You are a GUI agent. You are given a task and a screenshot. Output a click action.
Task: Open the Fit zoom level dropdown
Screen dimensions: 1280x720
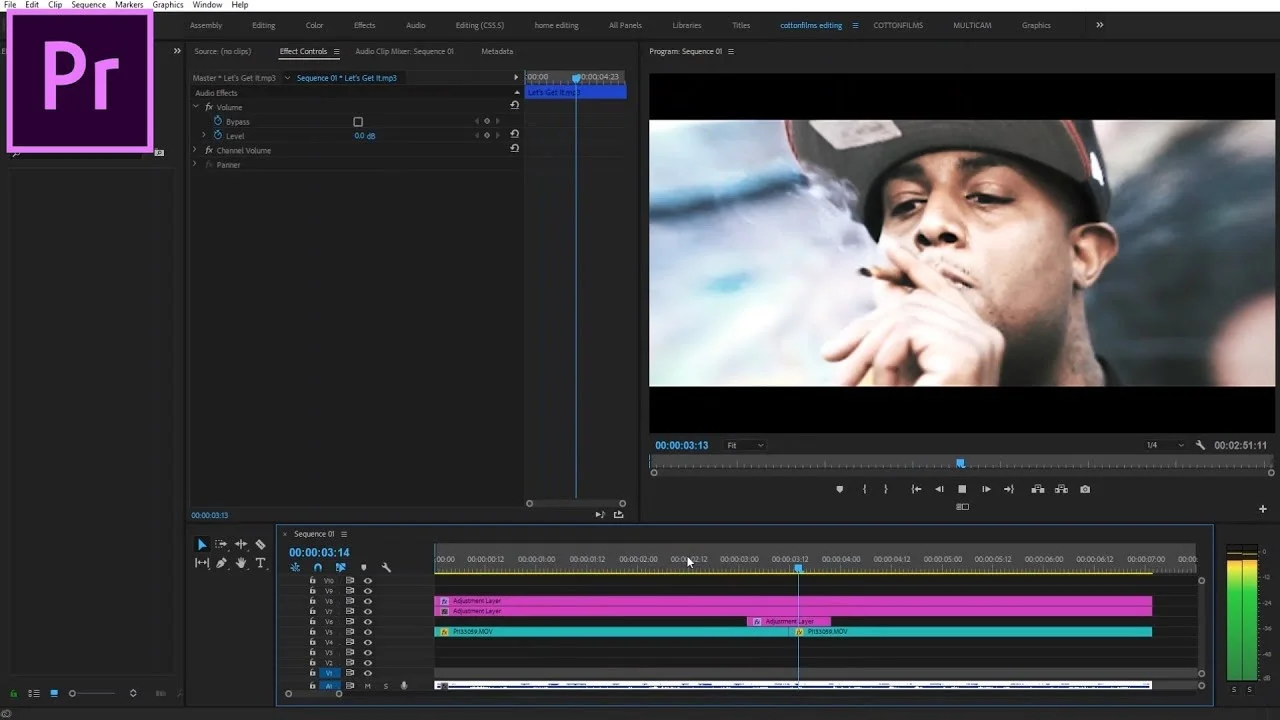[745, 445]
